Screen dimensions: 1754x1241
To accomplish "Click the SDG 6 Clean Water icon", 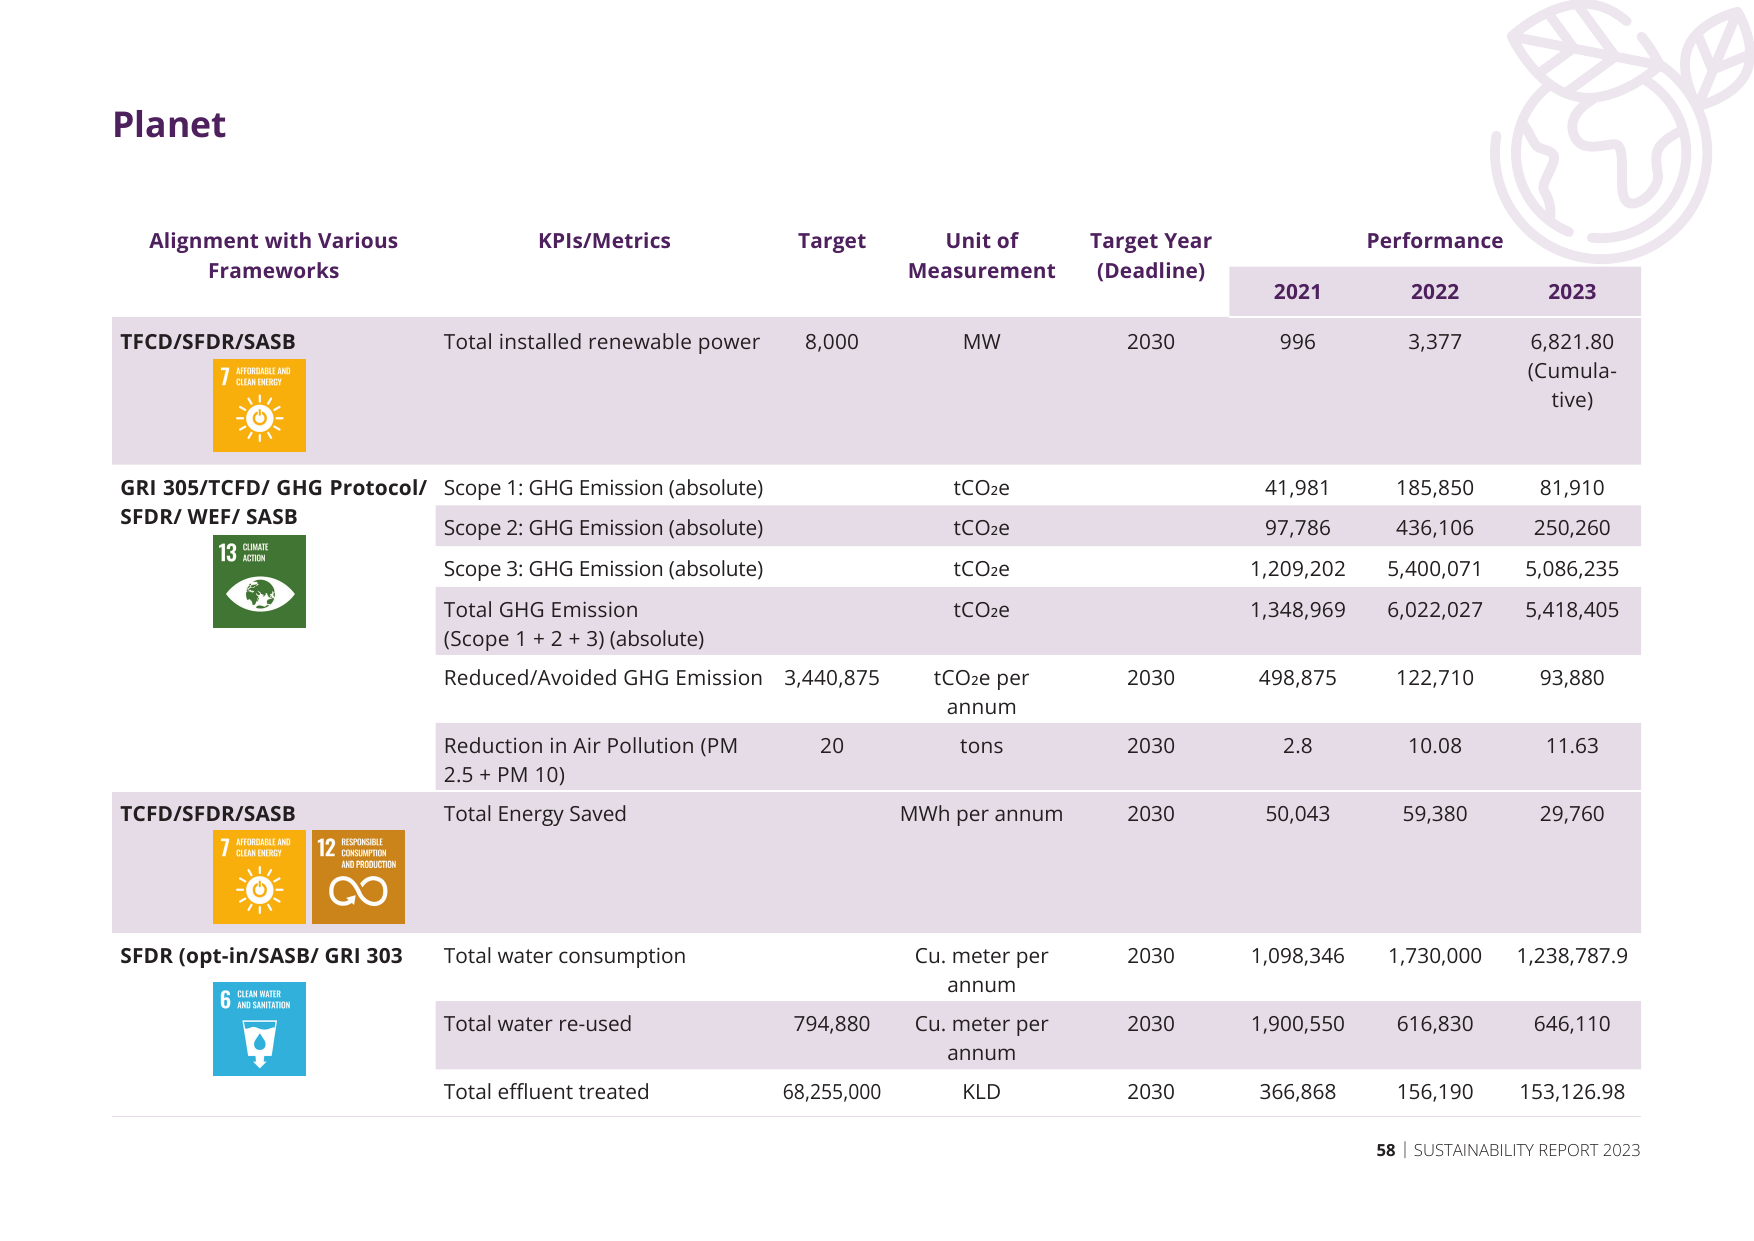I will pyautogui.click(x=259, y=1029).
